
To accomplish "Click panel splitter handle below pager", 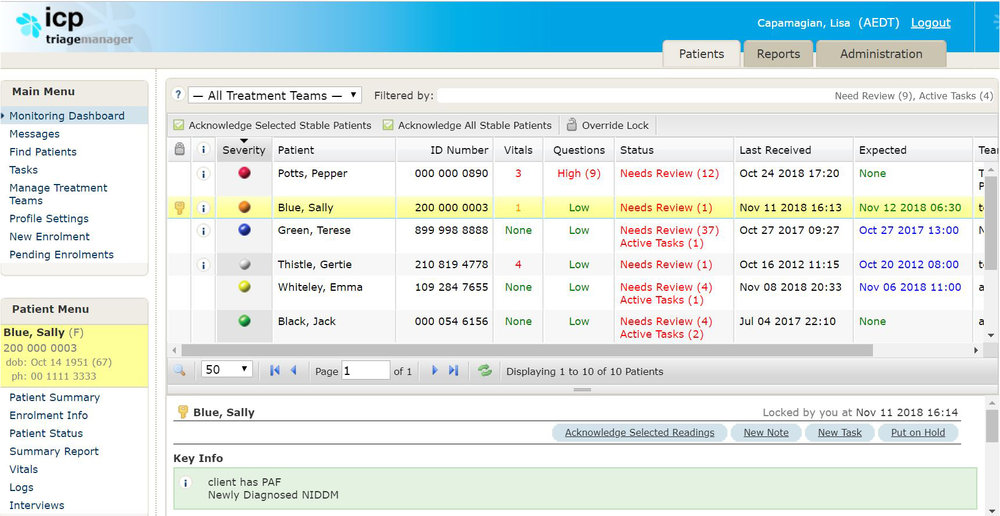I will tap(582, 389).
